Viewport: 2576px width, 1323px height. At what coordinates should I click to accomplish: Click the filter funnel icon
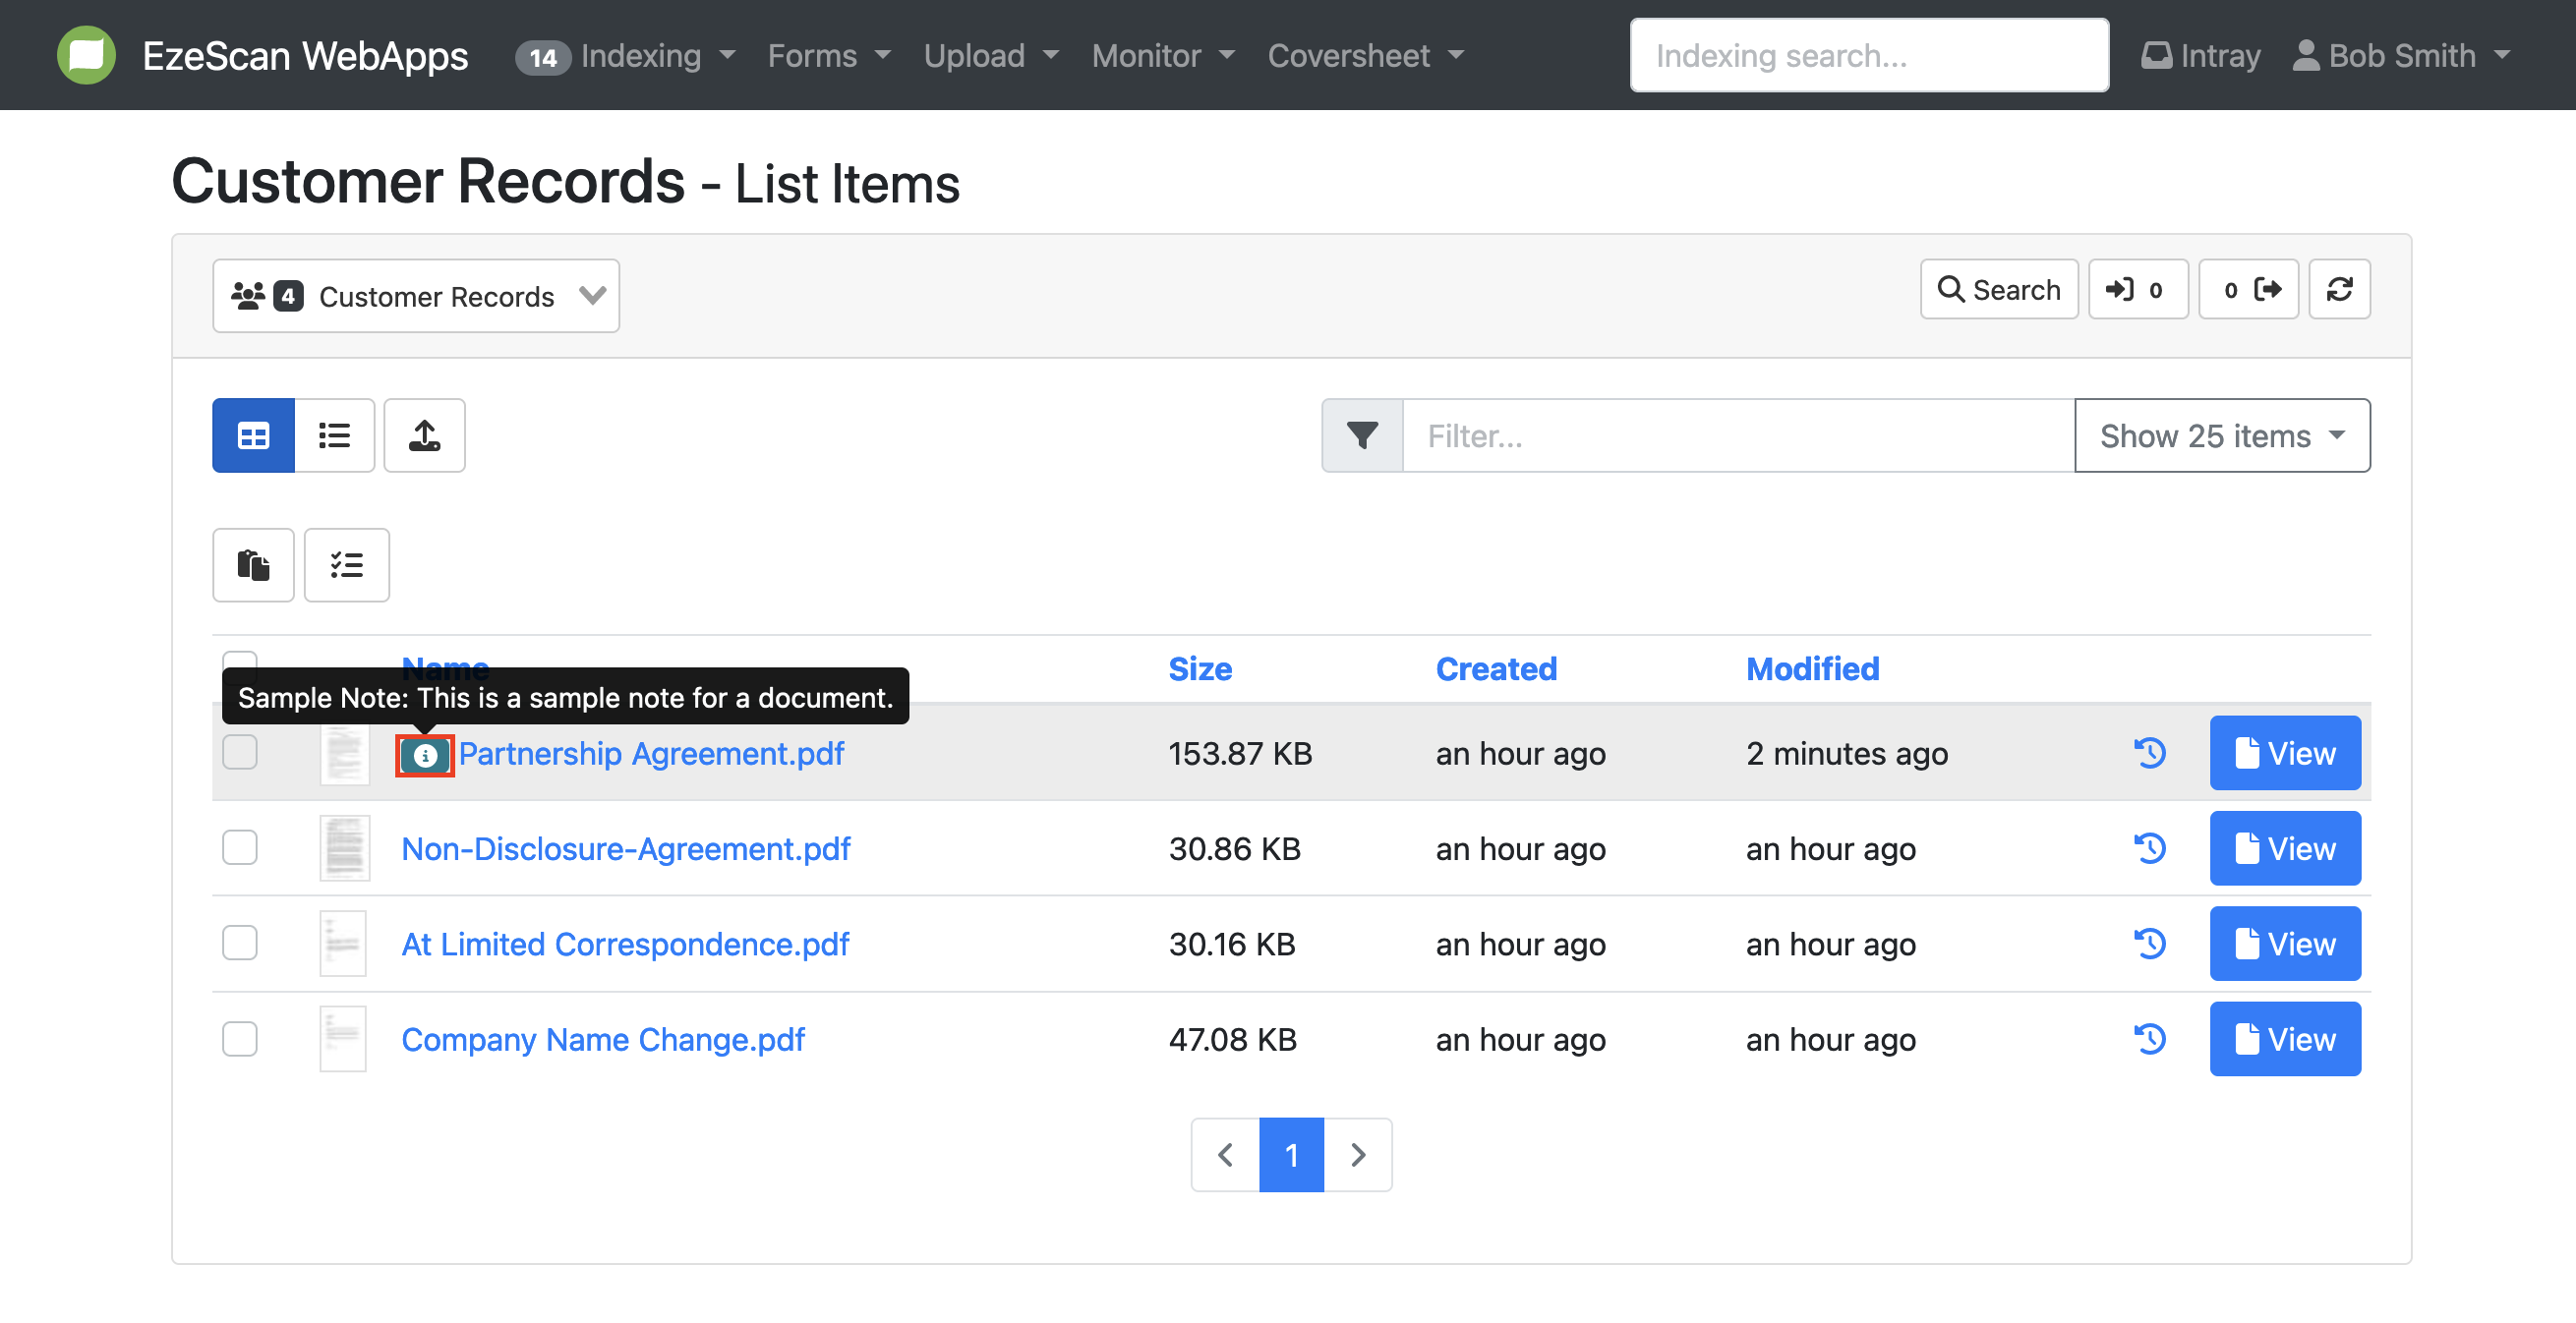tap(1362, 436)
